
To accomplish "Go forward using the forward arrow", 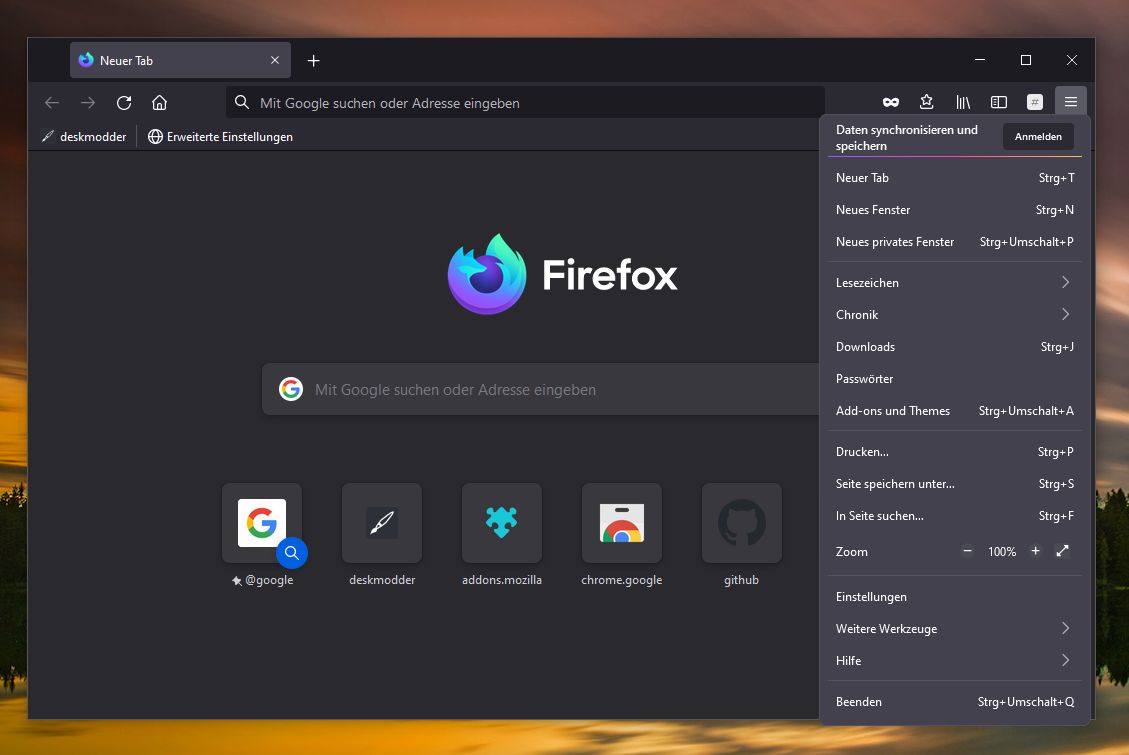I will click(x=88, y=103).
